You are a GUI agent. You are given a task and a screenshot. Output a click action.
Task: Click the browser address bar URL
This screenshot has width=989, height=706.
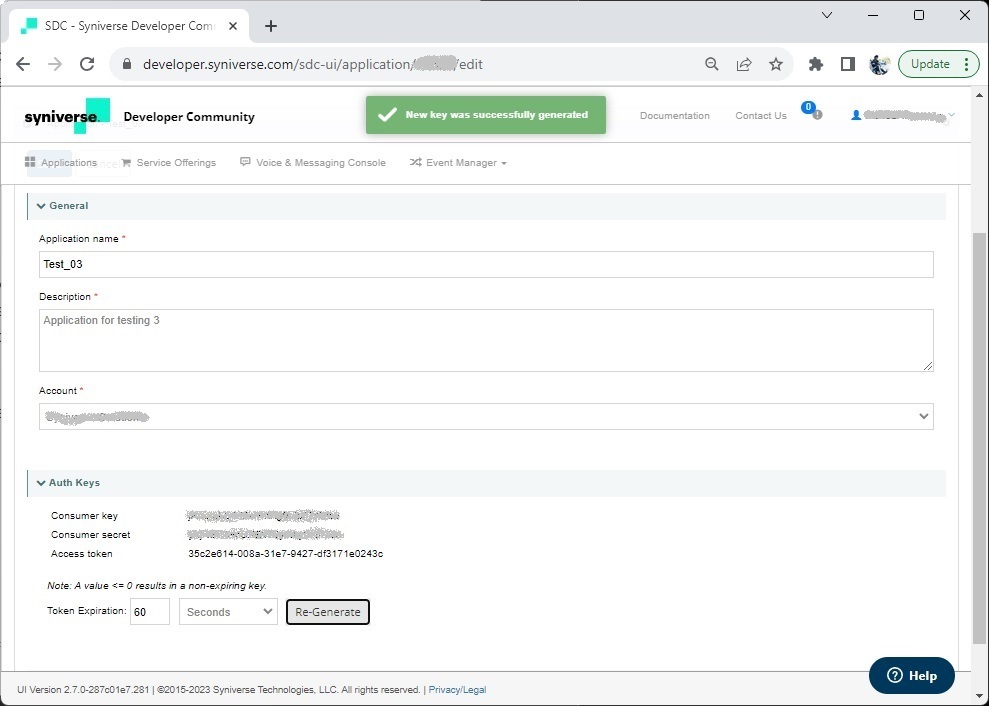pos(313,64)
